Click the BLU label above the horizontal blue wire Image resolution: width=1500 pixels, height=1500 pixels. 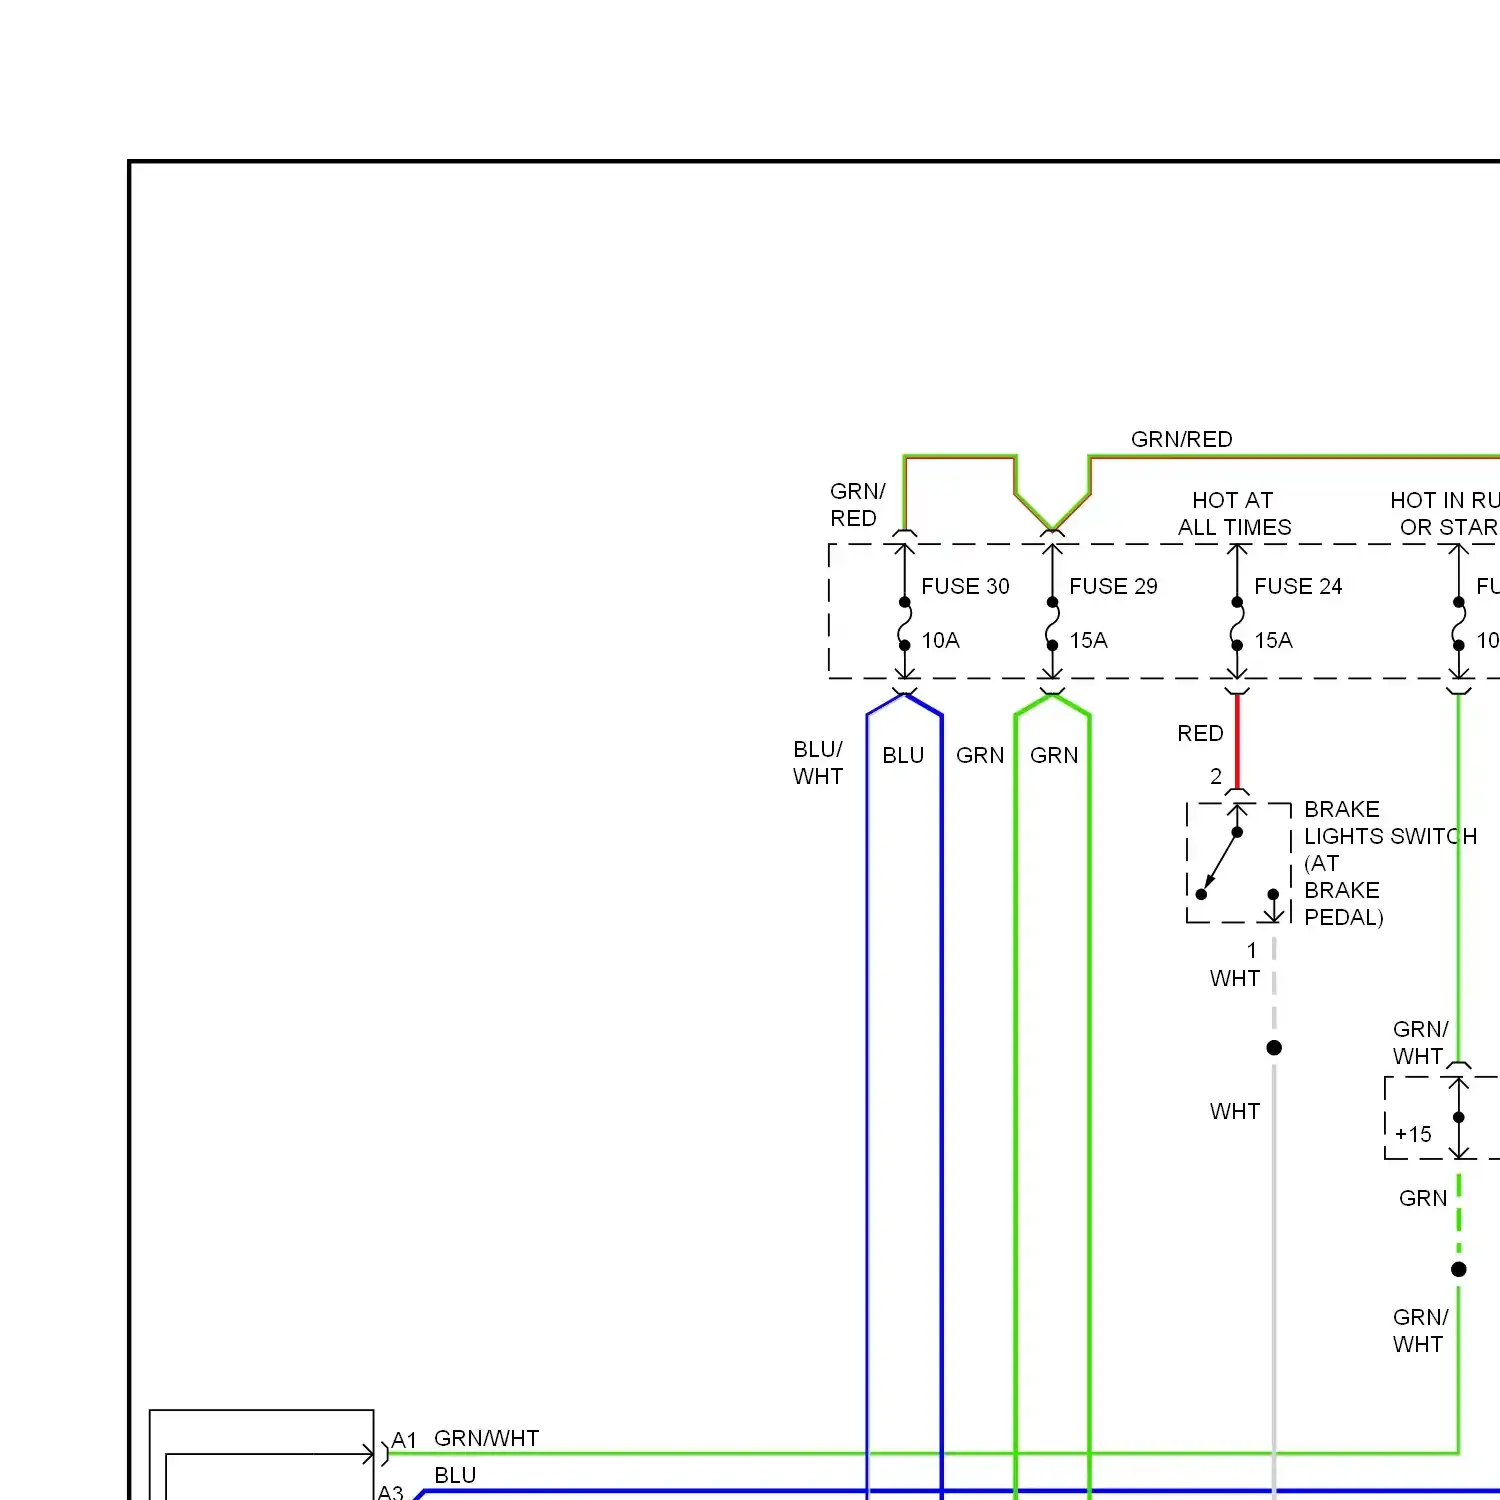coord(455,1476)
